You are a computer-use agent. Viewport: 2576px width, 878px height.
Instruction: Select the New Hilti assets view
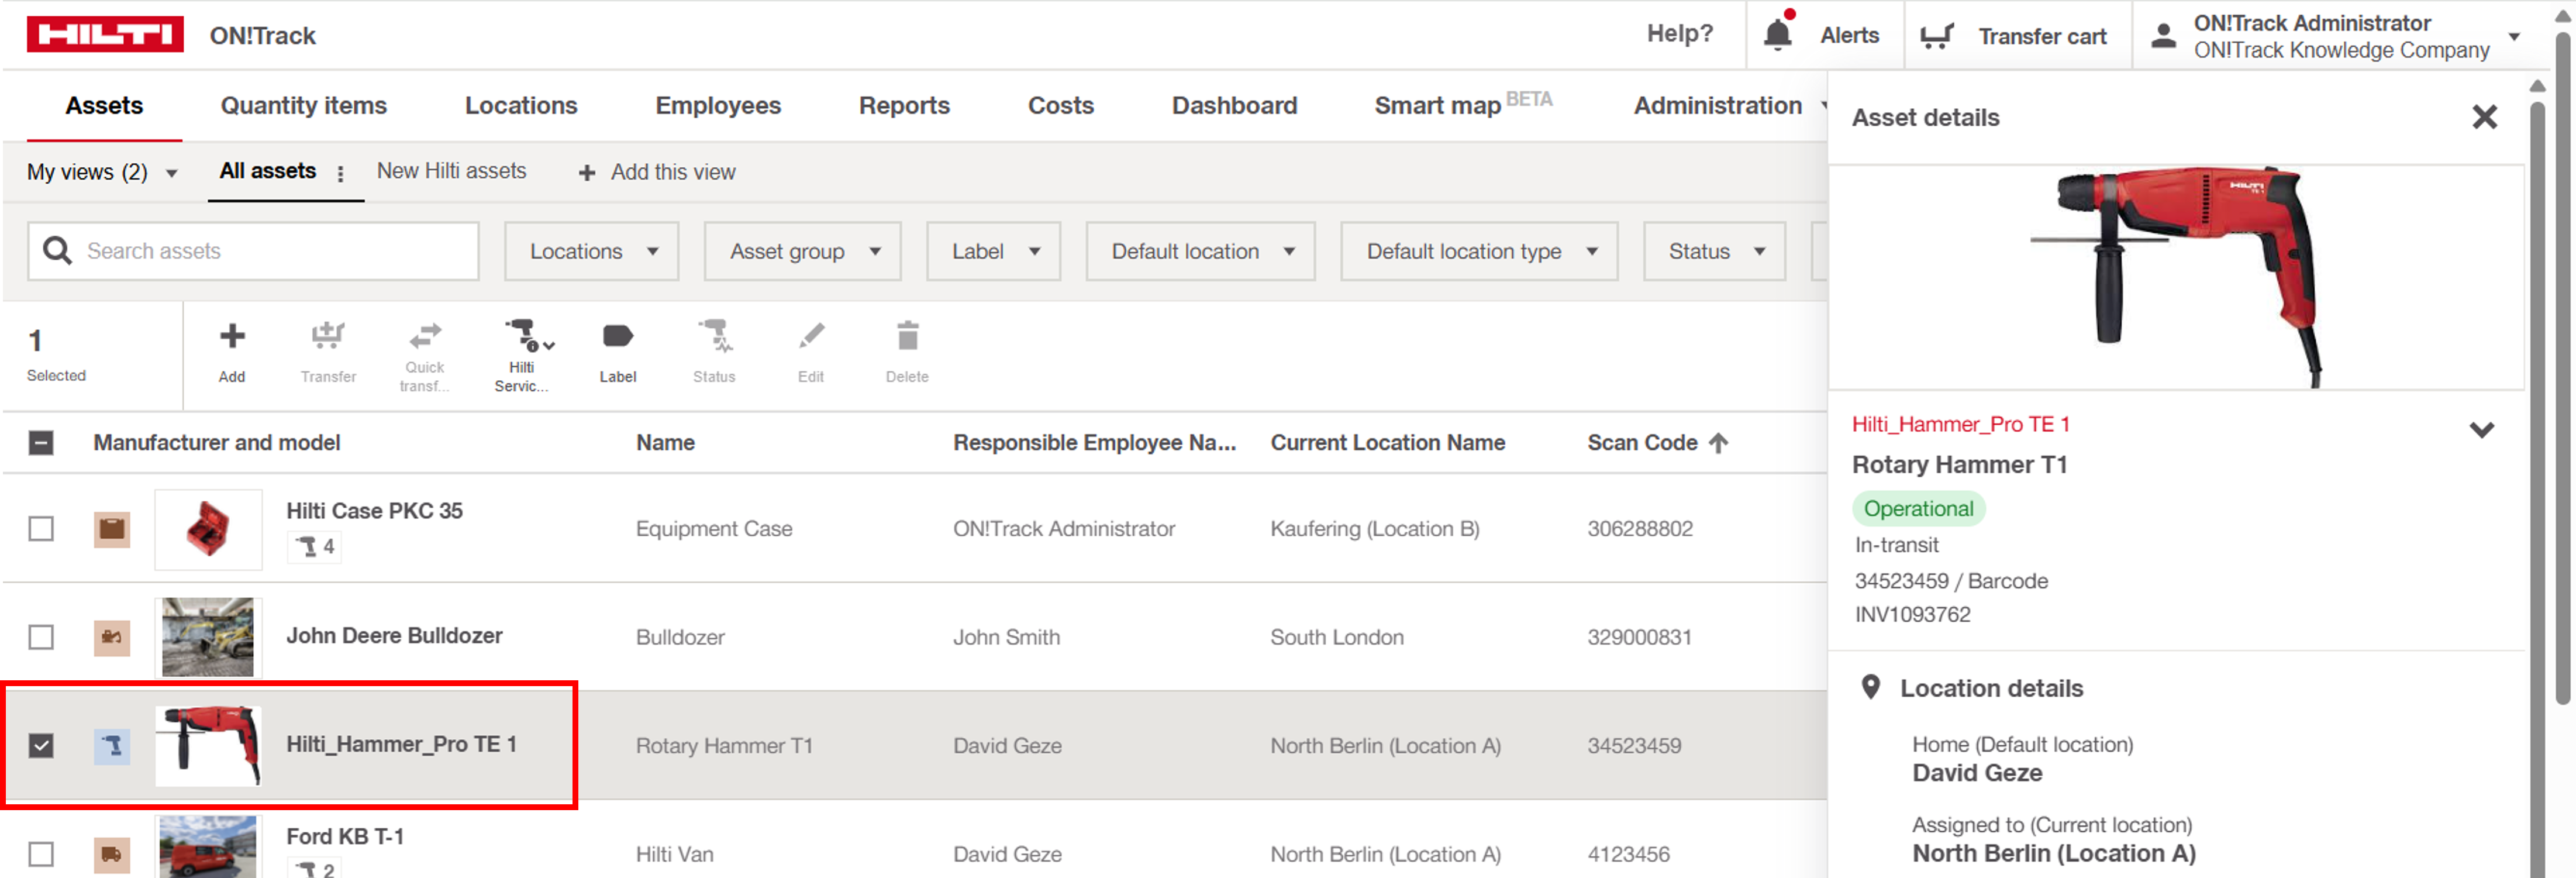click(x=451, y=171)
